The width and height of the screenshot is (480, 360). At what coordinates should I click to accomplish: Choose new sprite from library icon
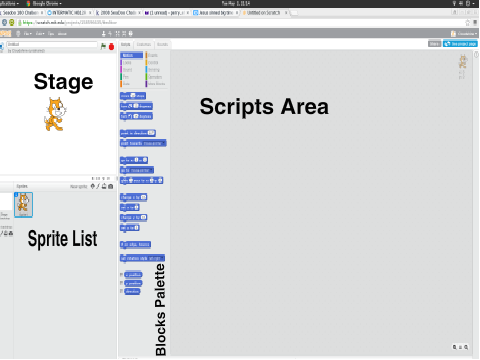coord(93,186)
